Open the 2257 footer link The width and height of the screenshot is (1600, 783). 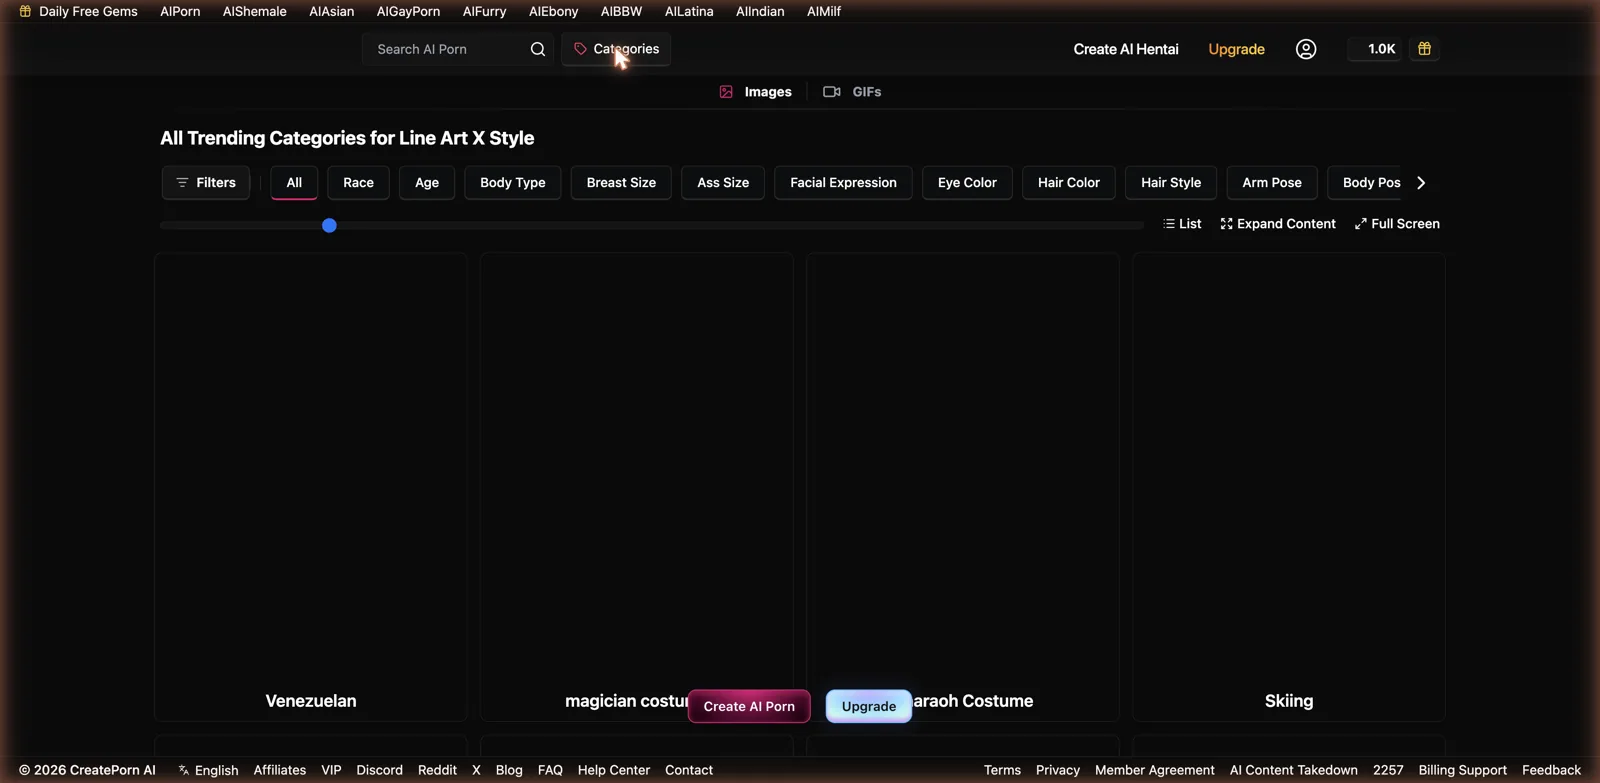tap(1388, 770)
